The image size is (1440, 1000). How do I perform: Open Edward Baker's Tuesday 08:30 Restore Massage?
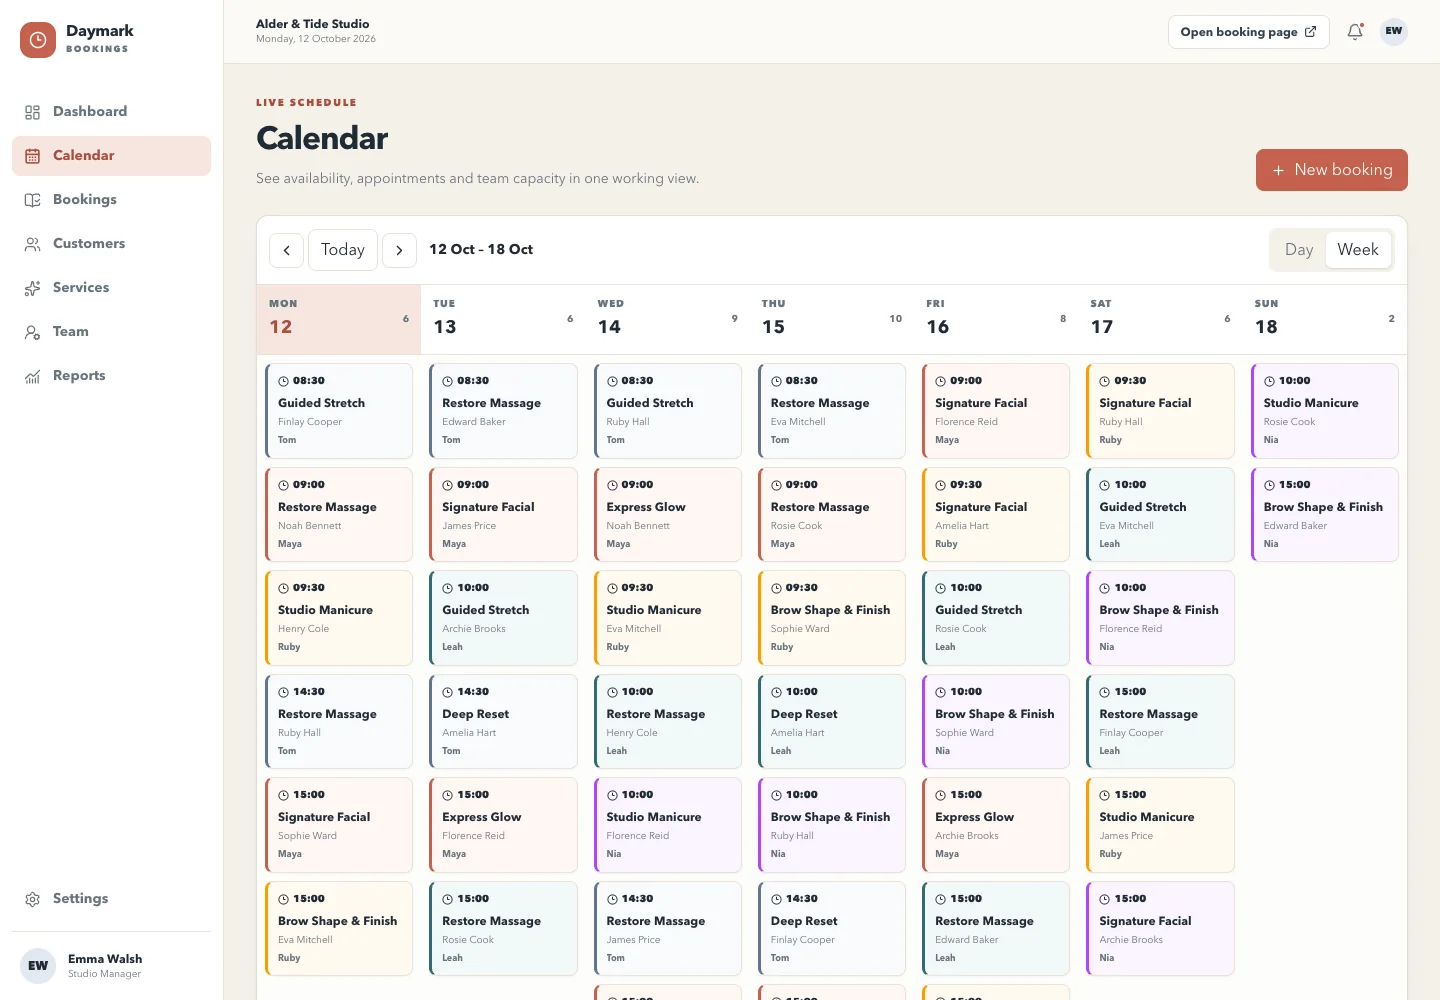(x=503, y=411)
